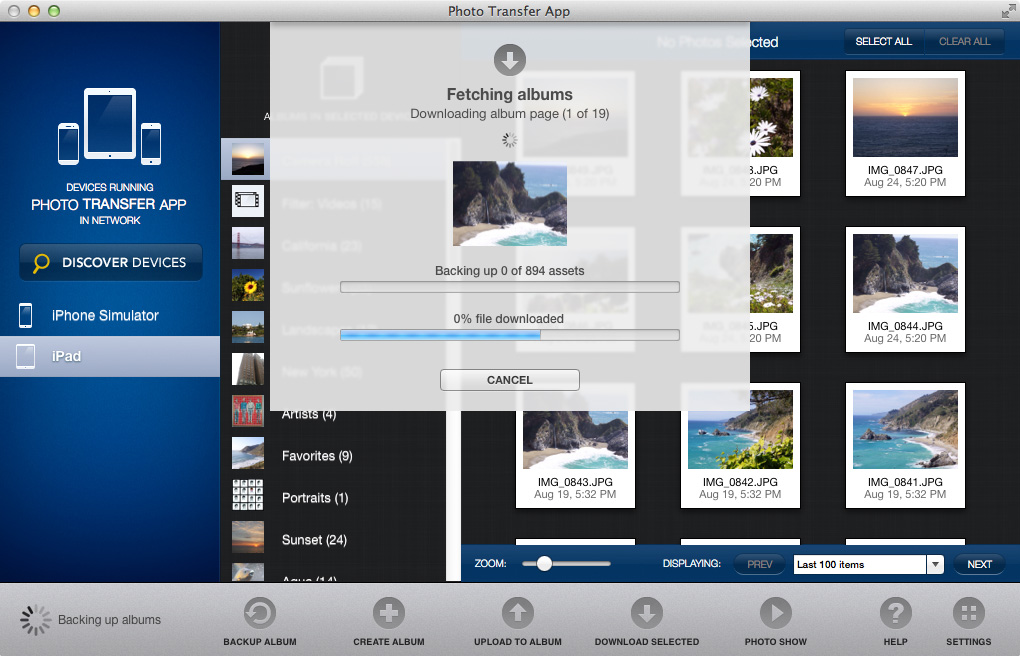Open the Settings grid icon
1020x656 pixels.
[x=969, y=613]
